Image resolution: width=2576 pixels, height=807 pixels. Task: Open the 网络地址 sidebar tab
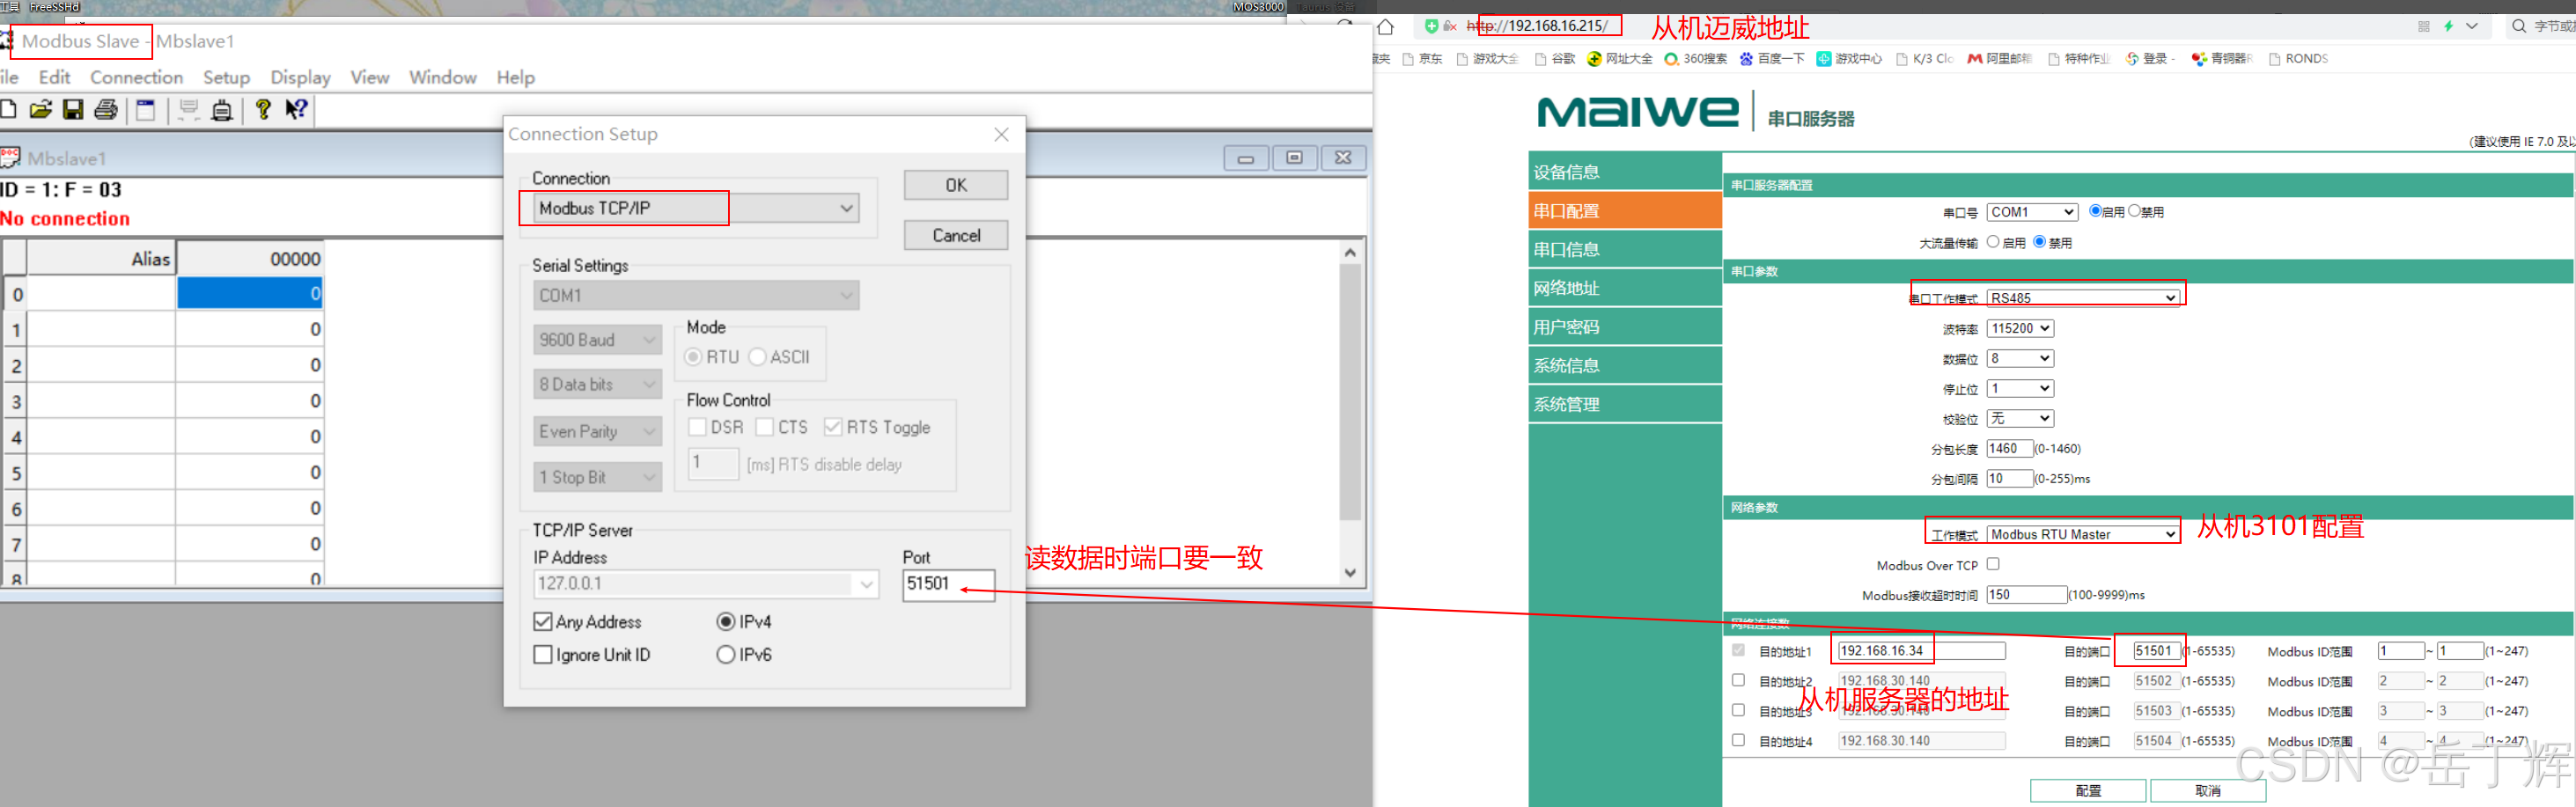point(1625,289)
